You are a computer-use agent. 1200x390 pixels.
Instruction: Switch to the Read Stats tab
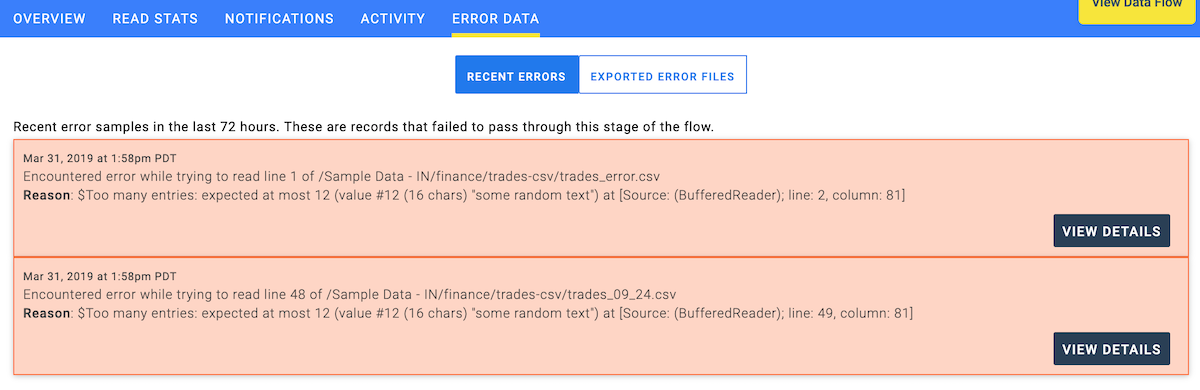click(x=155, y=19)
